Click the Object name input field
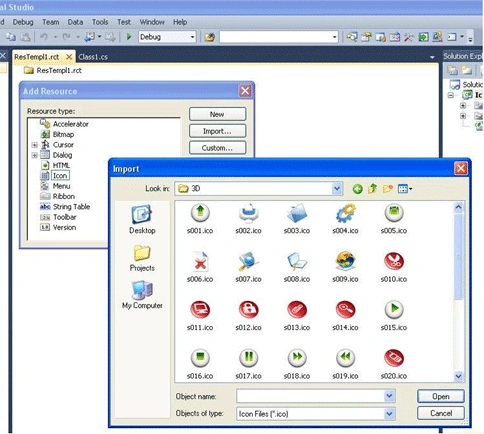484x434 pixels. click(310, 396)
